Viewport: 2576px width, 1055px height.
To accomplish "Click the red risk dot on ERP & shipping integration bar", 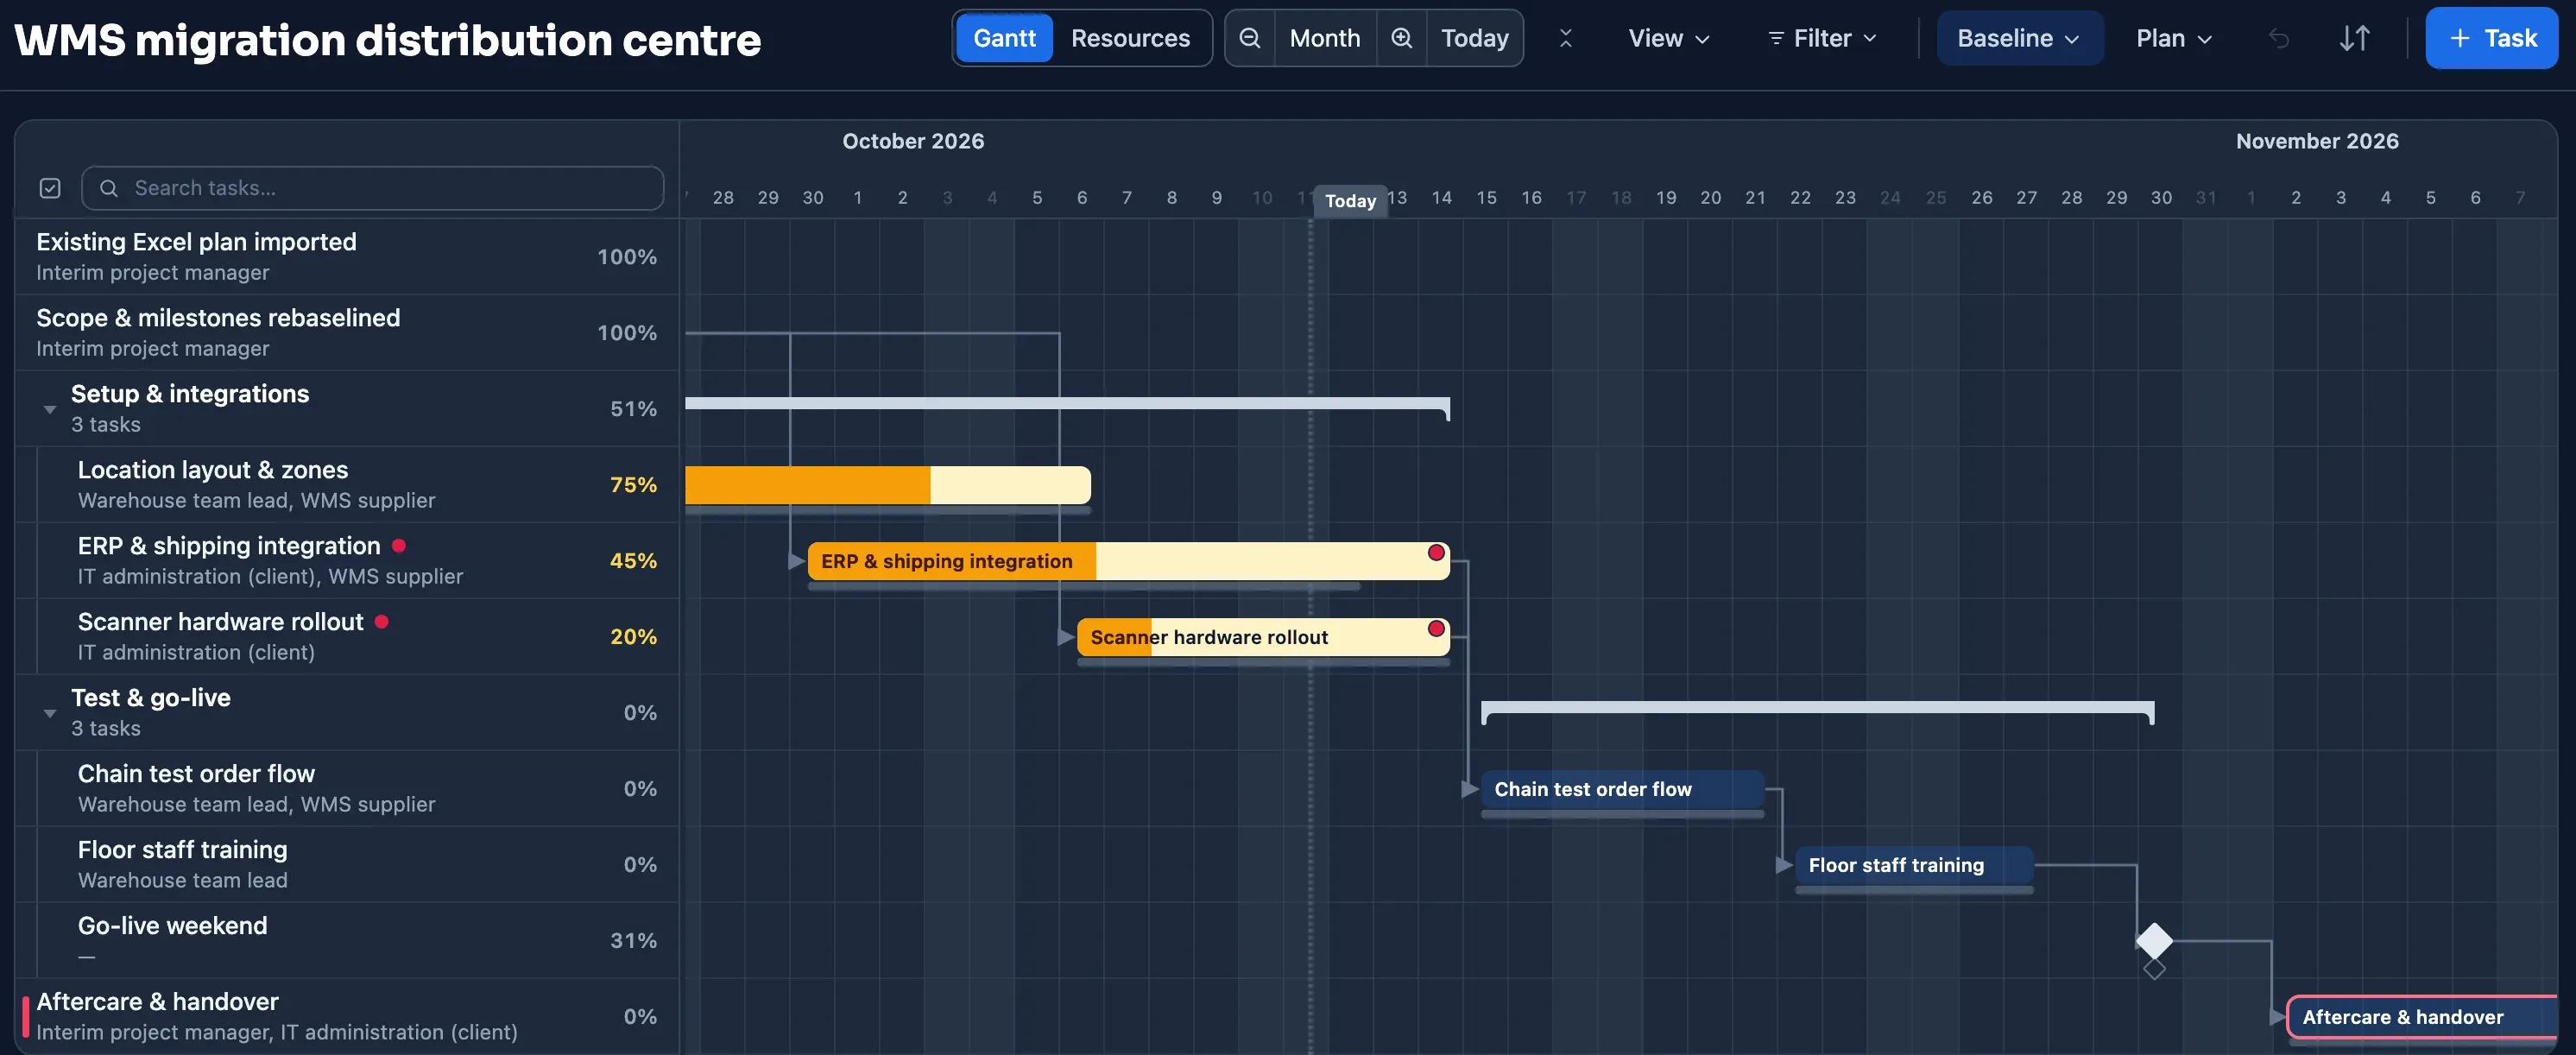I will click(x=1436, y=552).
